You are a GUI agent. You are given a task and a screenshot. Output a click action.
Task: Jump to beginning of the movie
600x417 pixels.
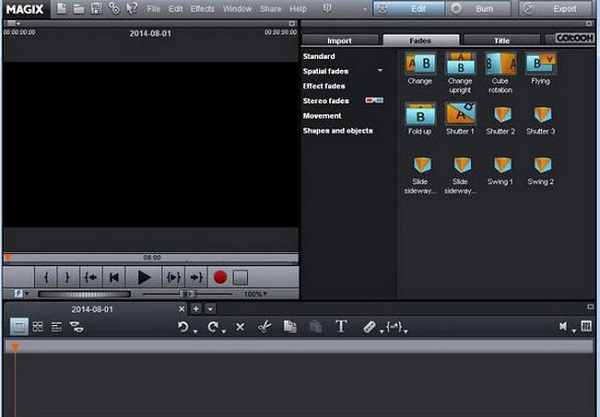[115, 276]
